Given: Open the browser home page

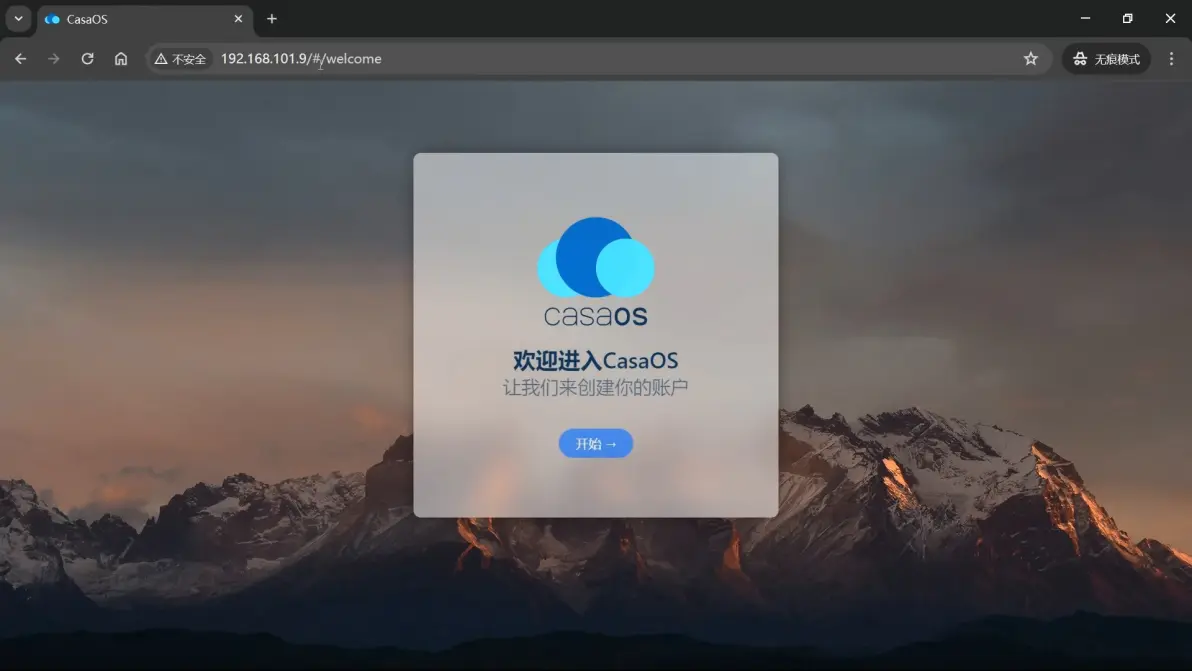Looking at the screenshot, I should tap(121, 59).
